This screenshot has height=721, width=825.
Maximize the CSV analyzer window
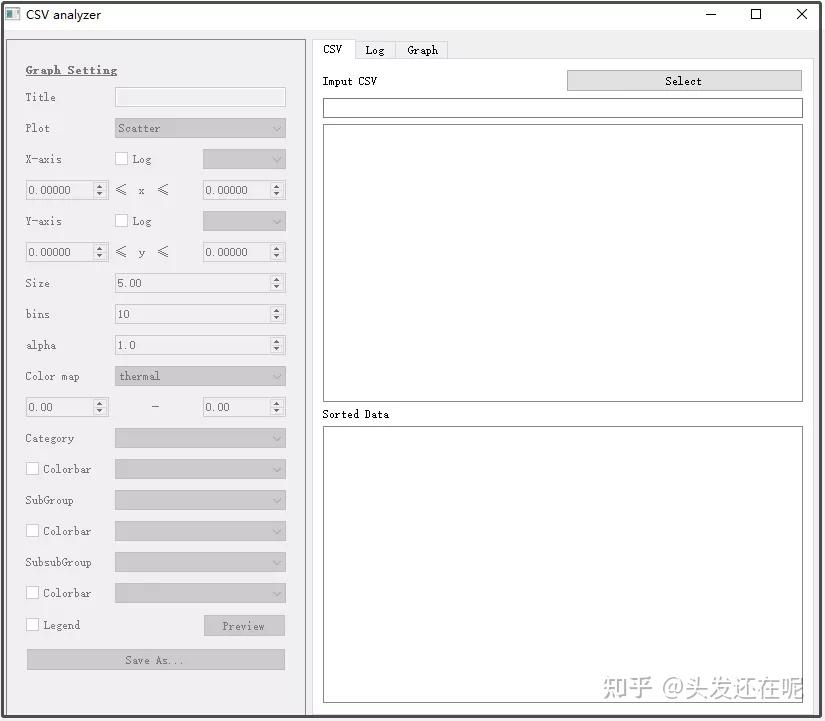[x=756, y=14]
